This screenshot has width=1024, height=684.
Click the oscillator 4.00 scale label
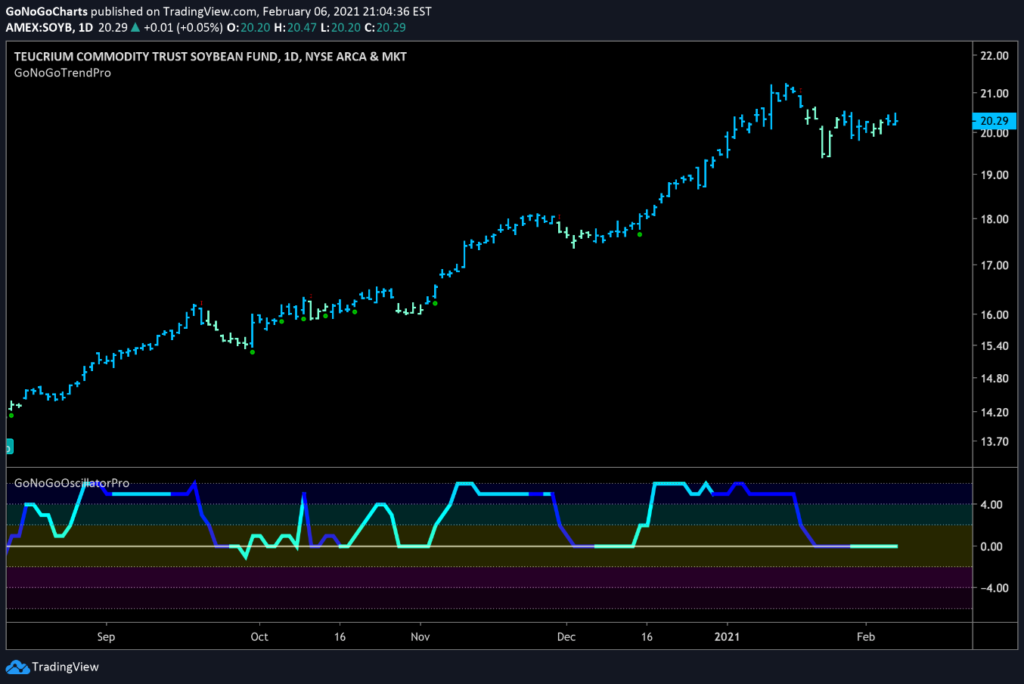pos(991,505)
